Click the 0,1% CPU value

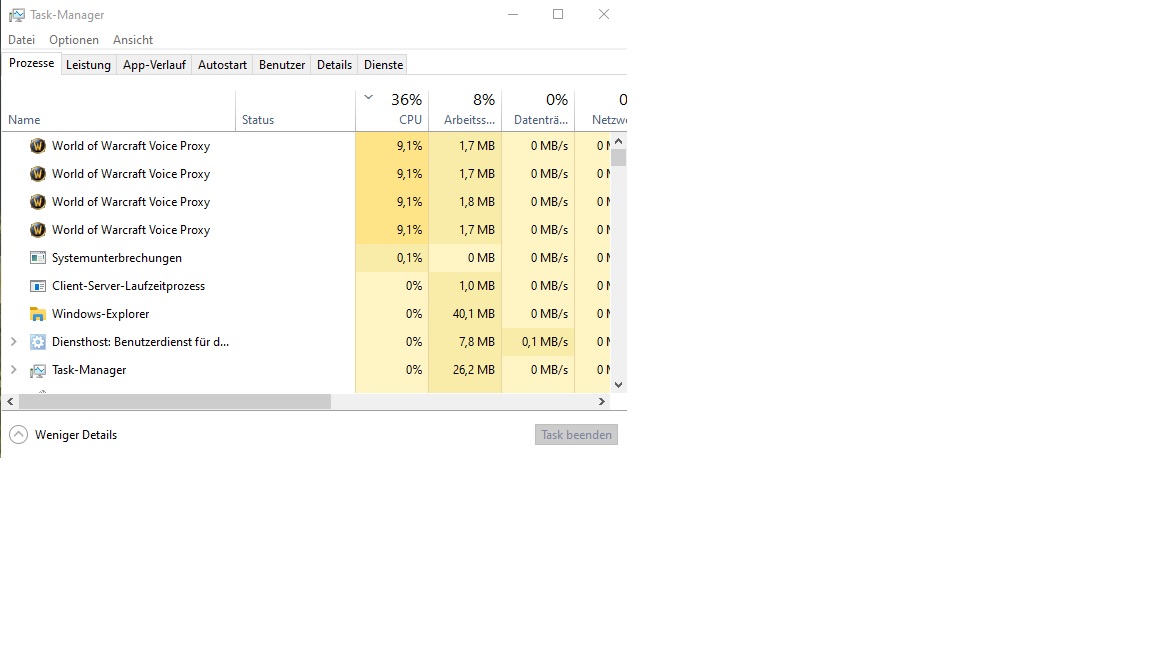click(x=409, y=258)
